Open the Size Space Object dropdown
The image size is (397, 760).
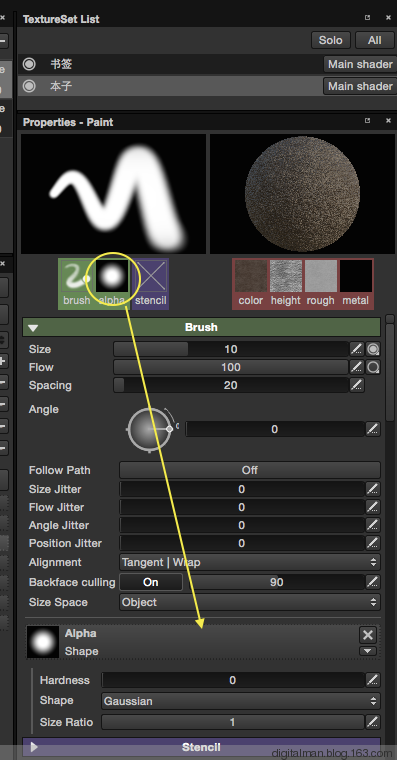[x=250, y=602]
